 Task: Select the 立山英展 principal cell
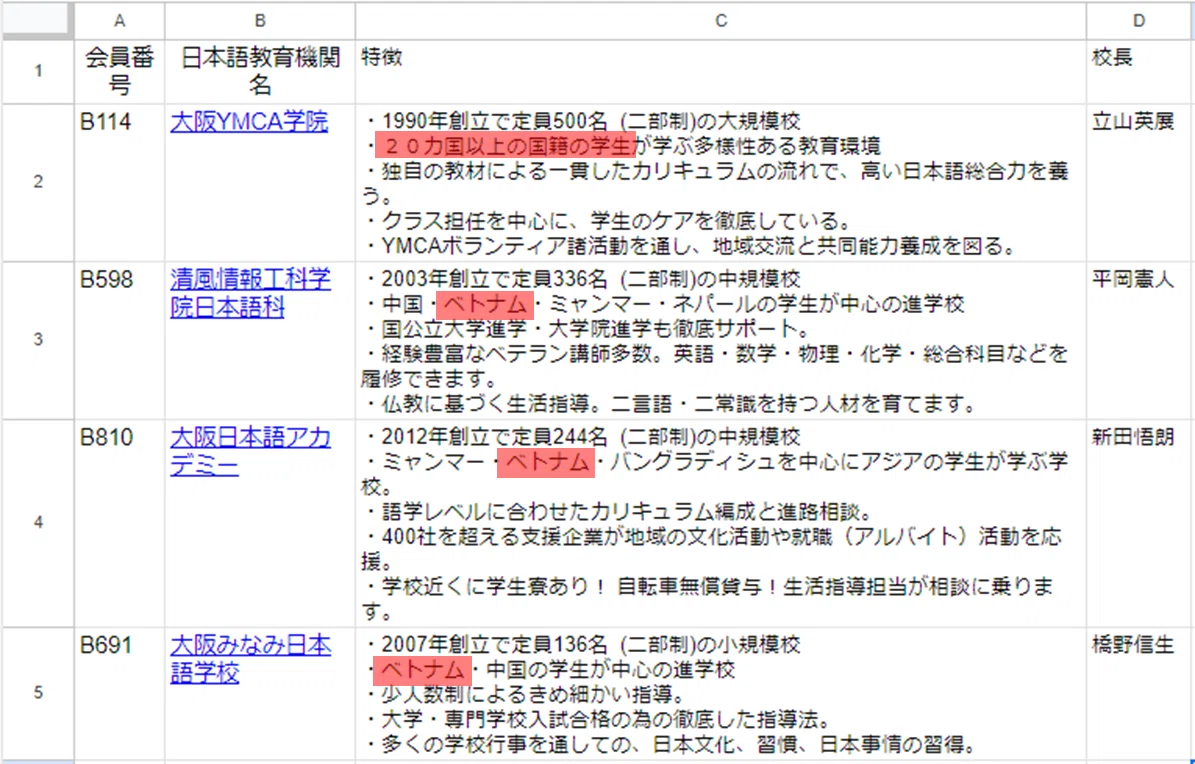pos(1139,182)
